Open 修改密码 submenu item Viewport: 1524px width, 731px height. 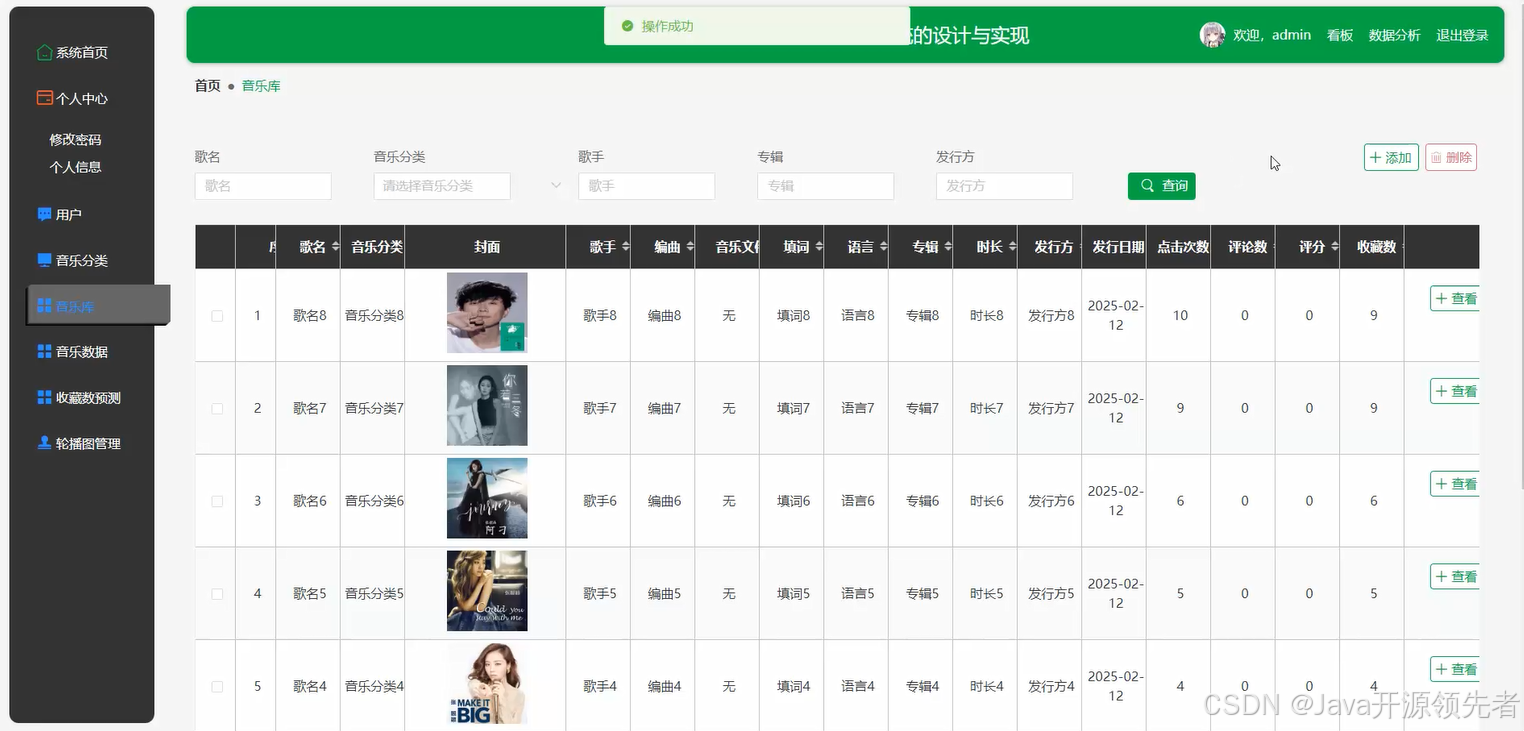tap(76, 140)
